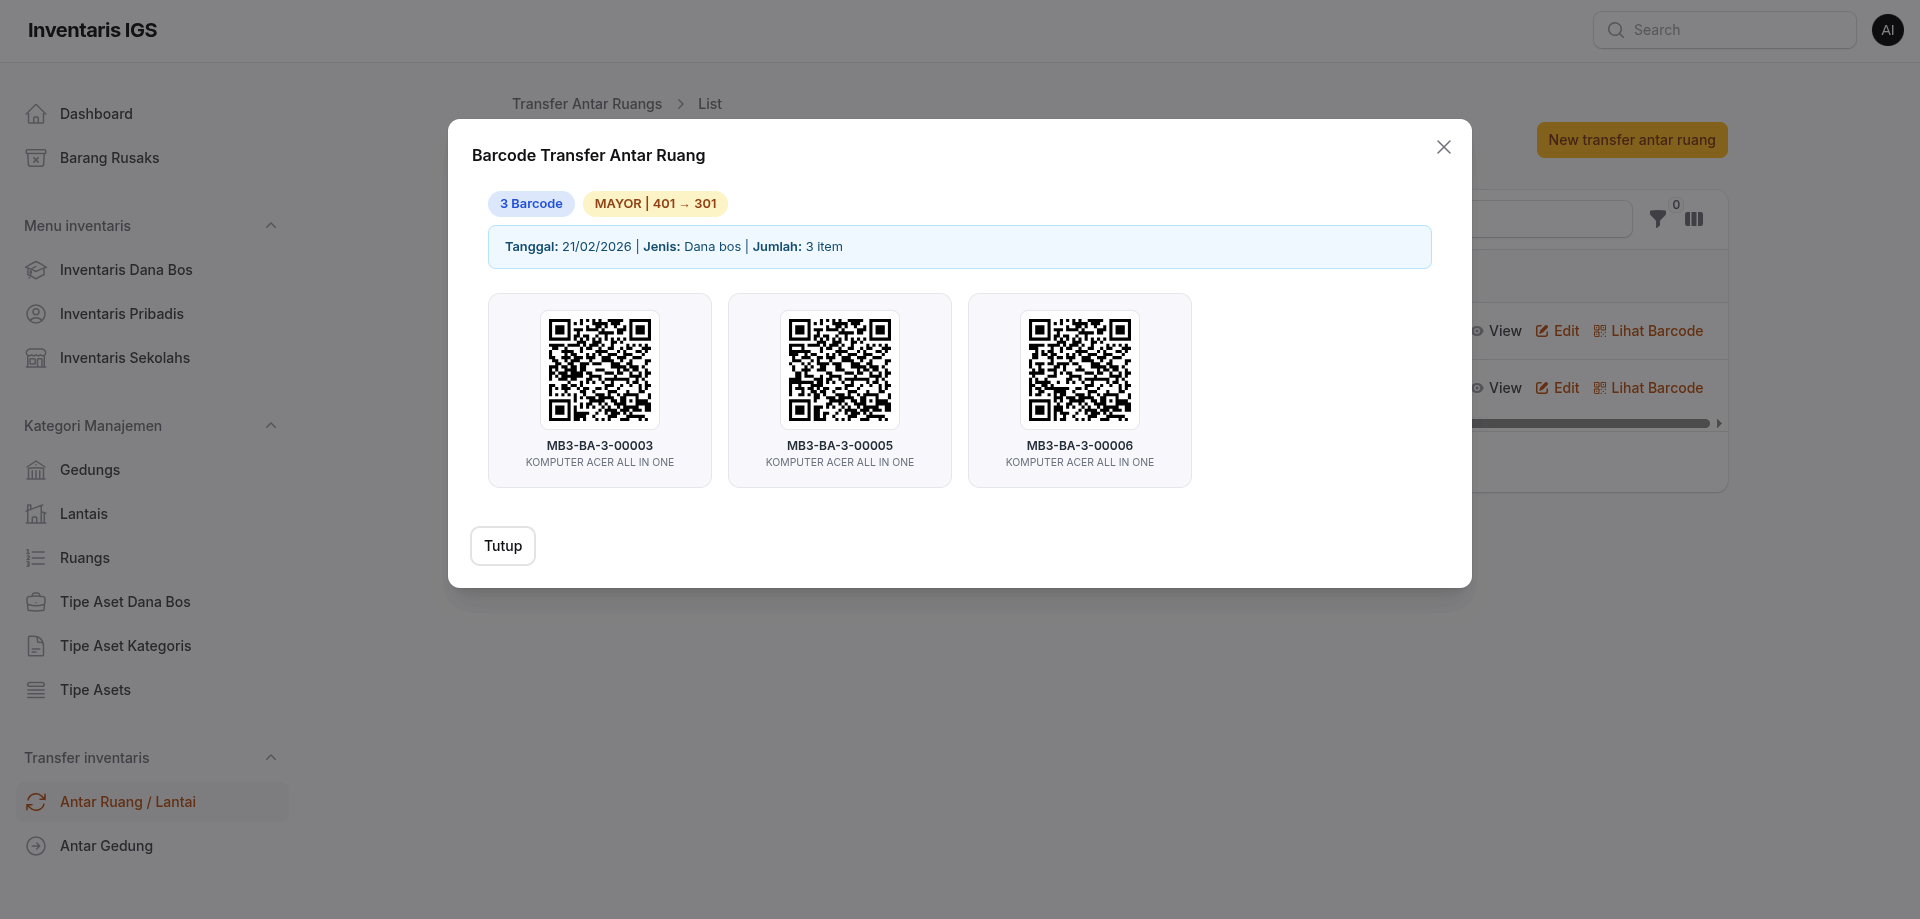
Task: Click the table horizontal scrollbar
Action: (x=1591, y=424)
